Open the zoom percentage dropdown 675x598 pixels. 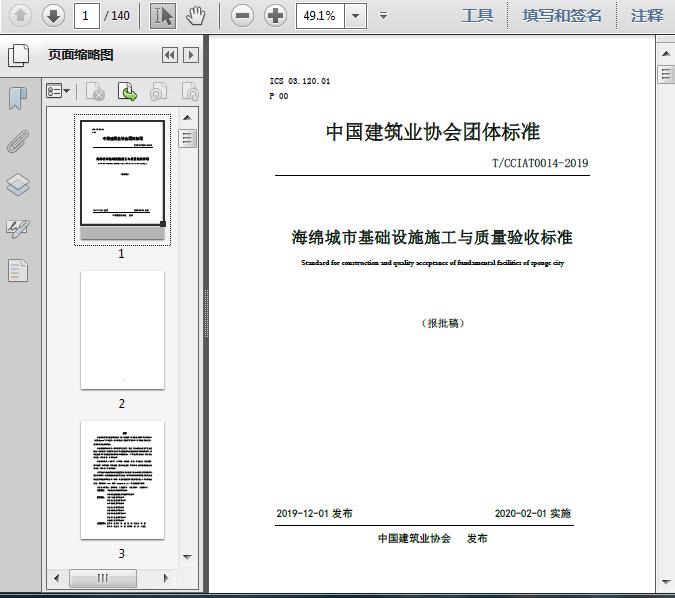point(357,16)
